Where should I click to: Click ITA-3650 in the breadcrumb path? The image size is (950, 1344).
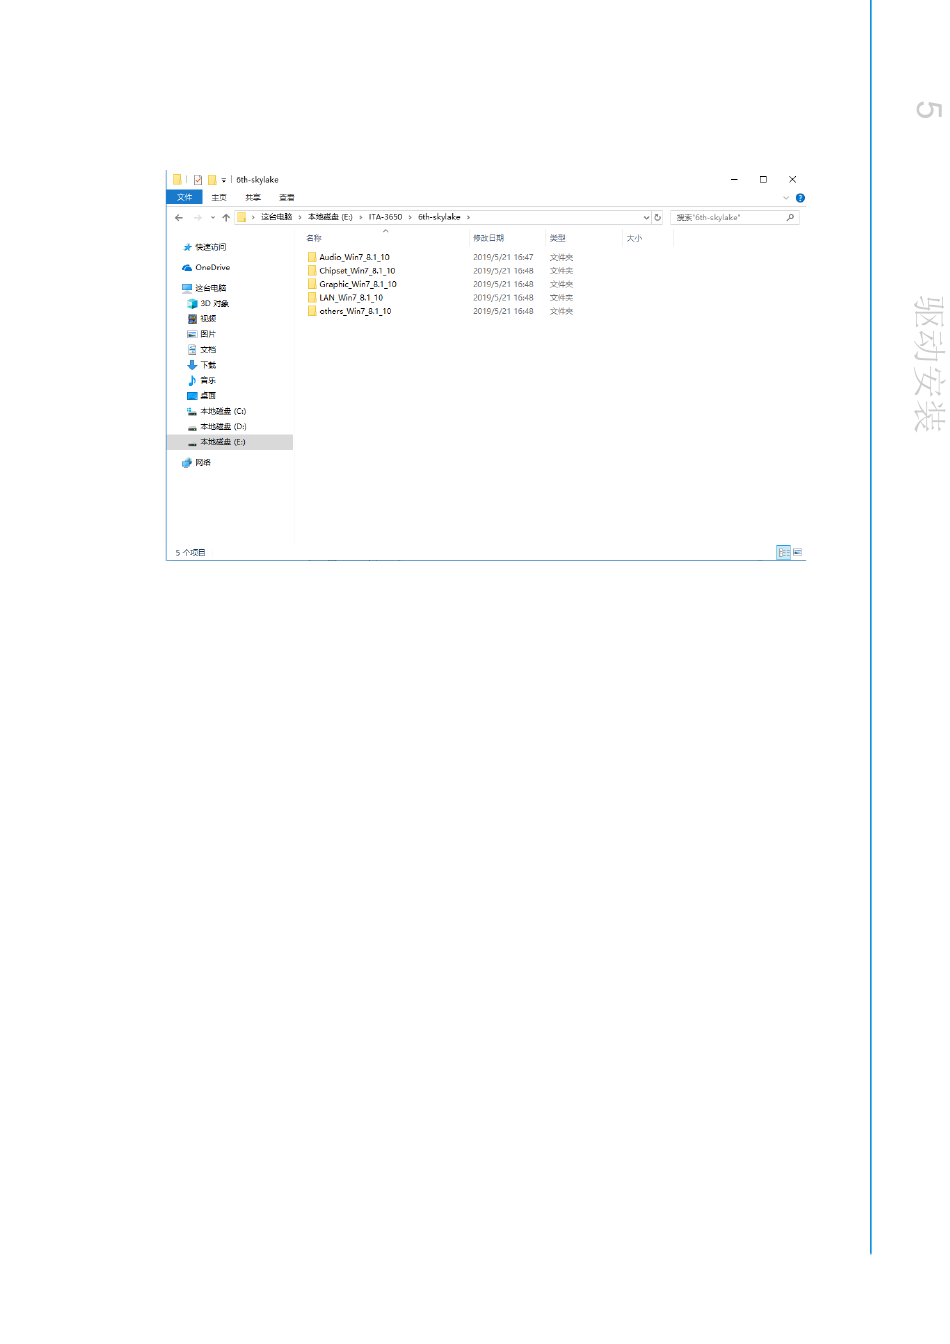[x=385, y=217]
